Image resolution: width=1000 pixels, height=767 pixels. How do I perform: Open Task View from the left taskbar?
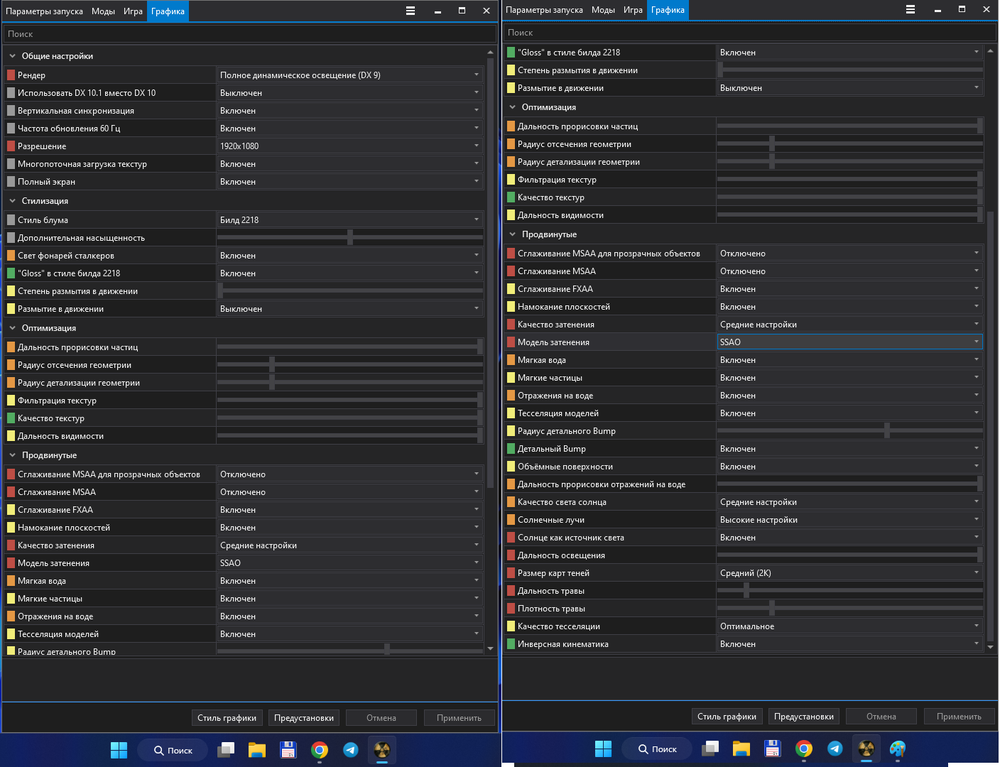pos(227,749)
